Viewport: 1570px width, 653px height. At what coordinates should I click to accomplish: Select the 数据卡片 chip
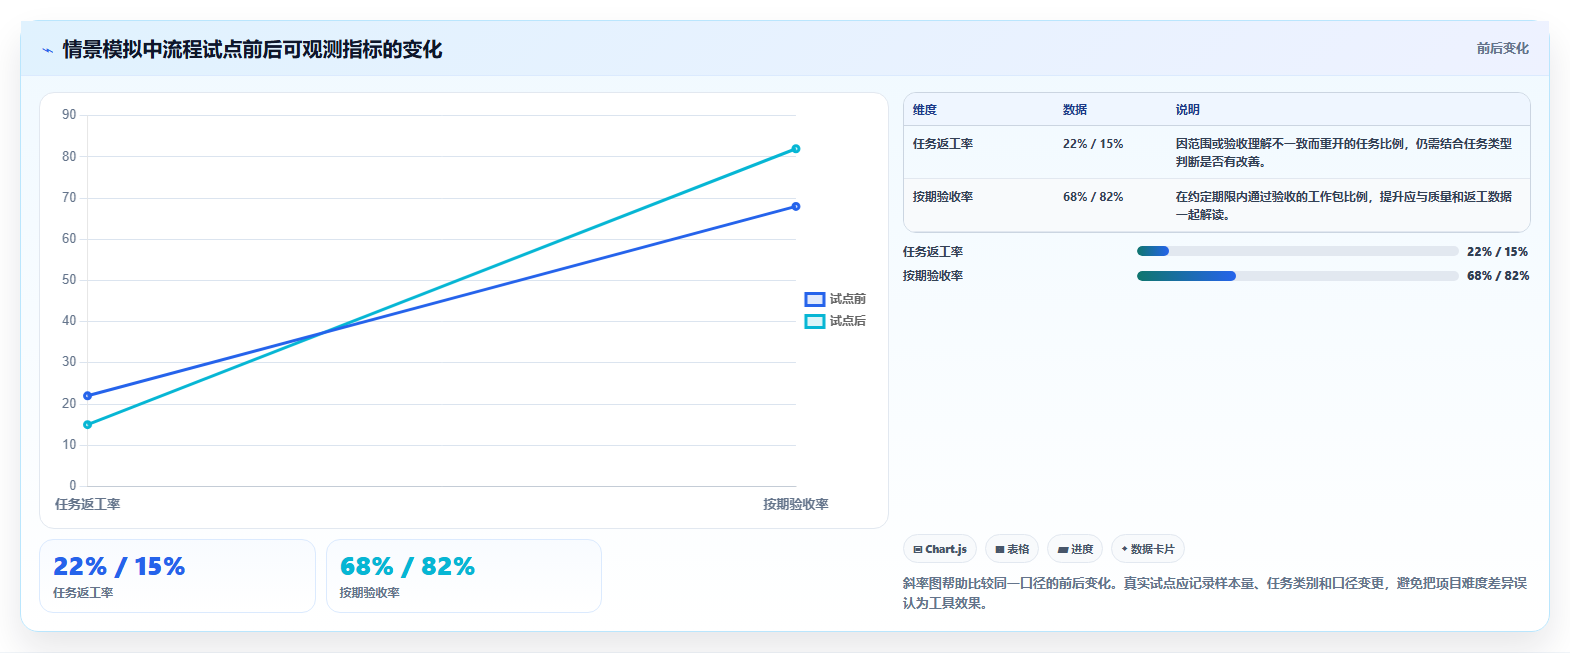tap(1148, 549)
